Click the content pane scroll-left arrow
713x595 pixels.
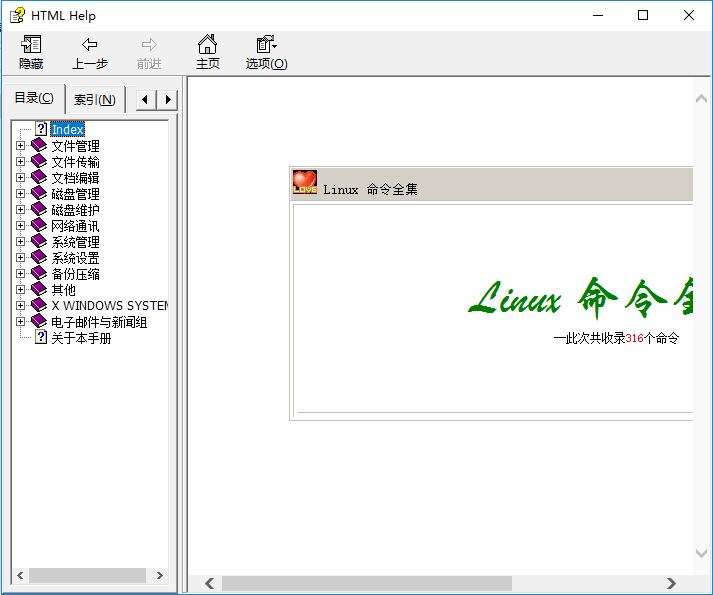210,583
